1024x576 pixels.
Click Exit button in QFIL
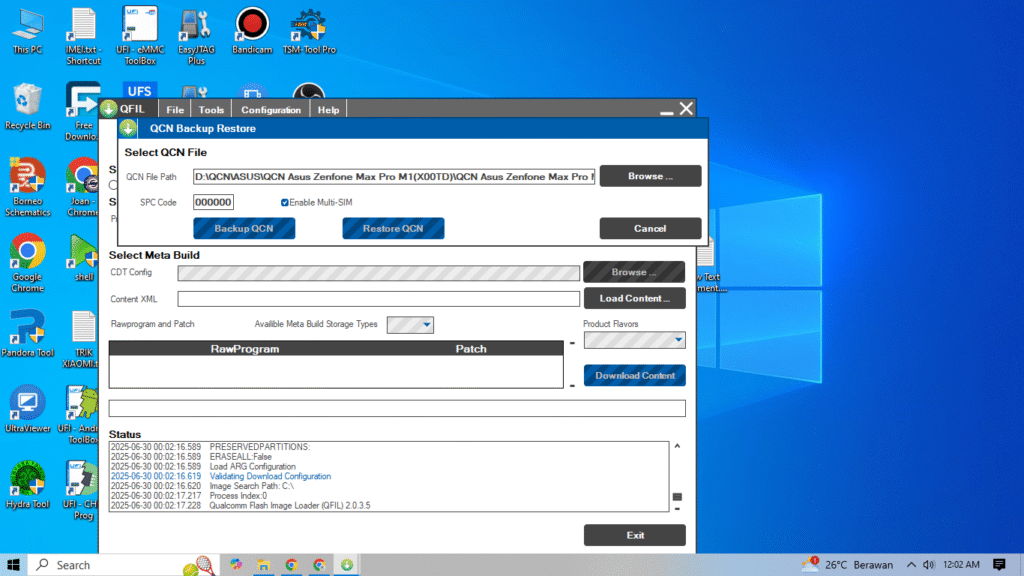tap(634, 535)
